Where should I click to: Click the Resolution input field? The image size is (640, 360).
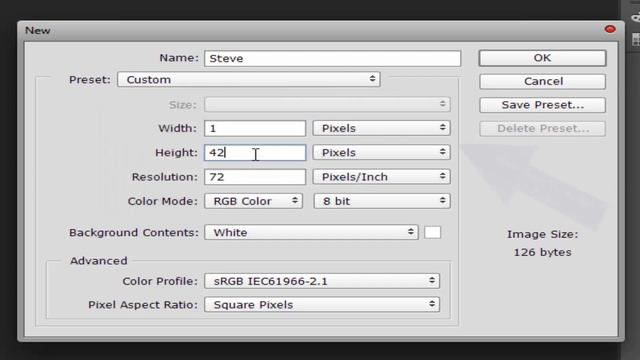(x=255, y=177)
